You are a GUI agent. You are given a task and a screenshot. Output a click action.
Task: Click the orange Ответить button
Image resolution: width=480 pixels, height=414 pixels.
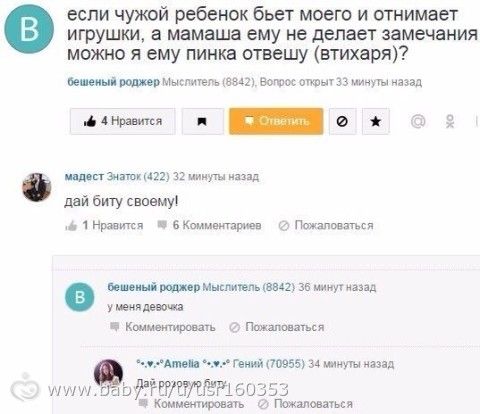(276, 121)
